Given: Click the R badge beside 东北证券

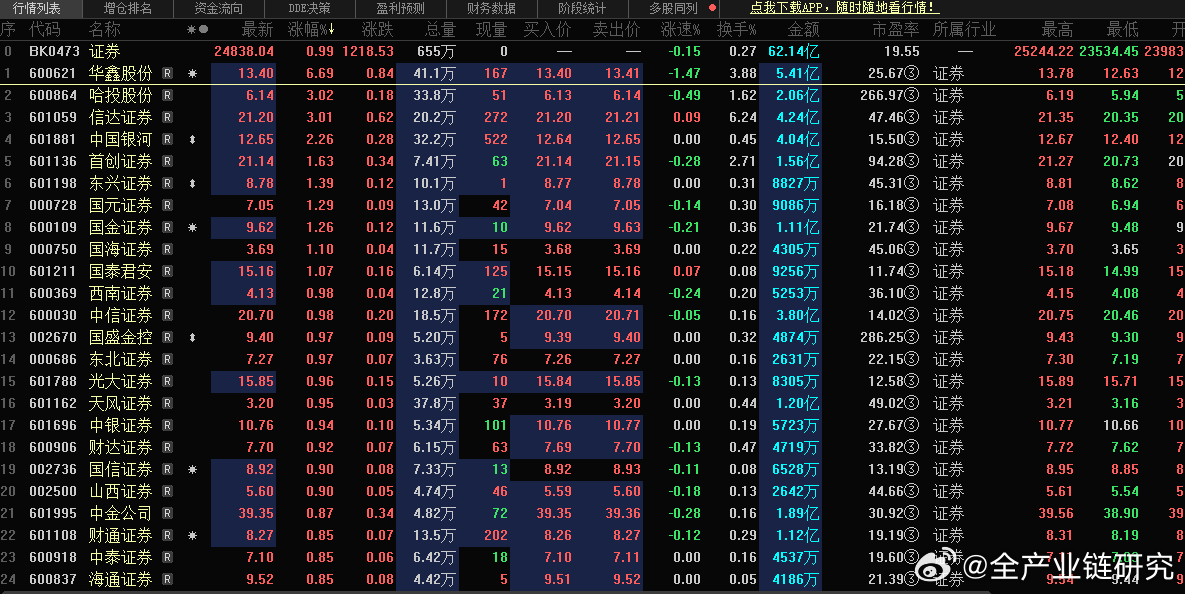Looking at the screenshot, I should pos(167,359).
